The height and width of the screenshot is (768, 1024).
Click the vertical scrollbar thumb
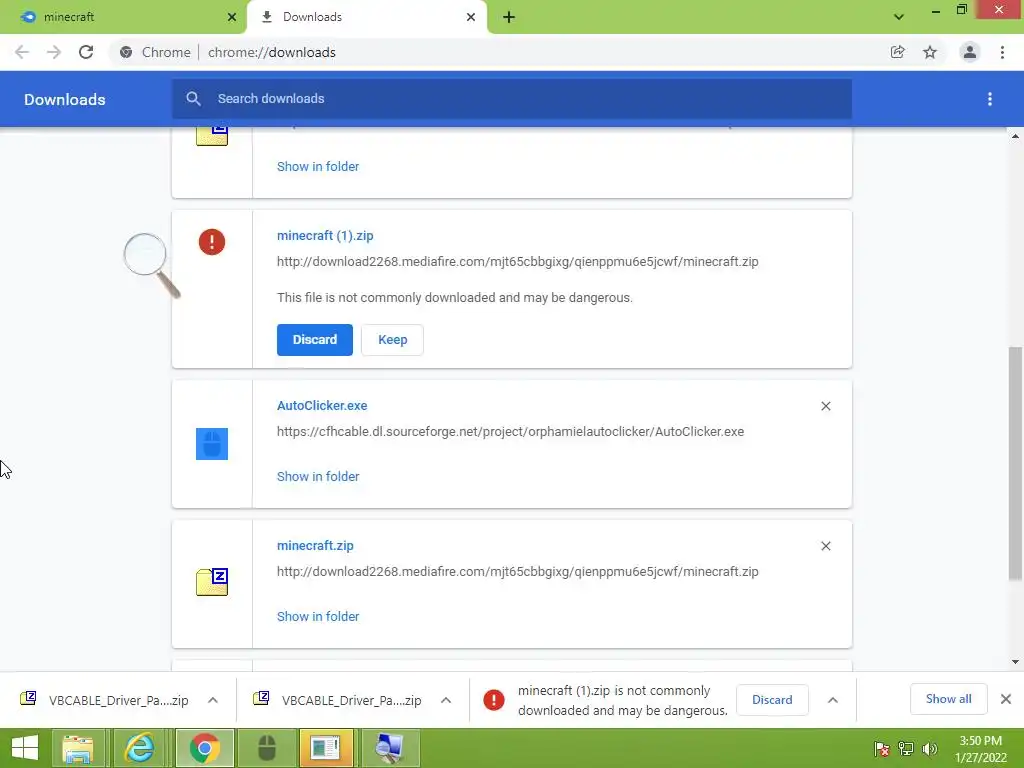point(1015,464)
